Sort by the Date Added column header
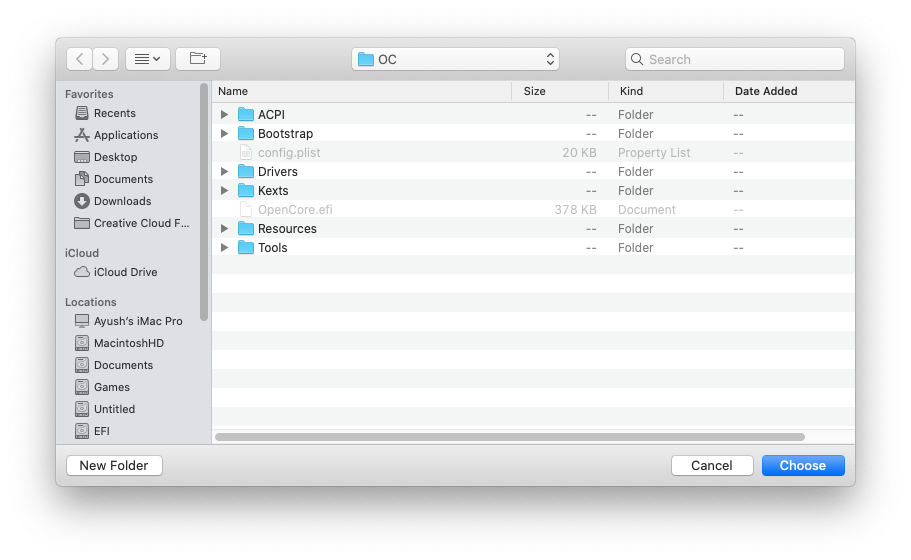Viewport: 911px width, 560px height. coord(789,91)
